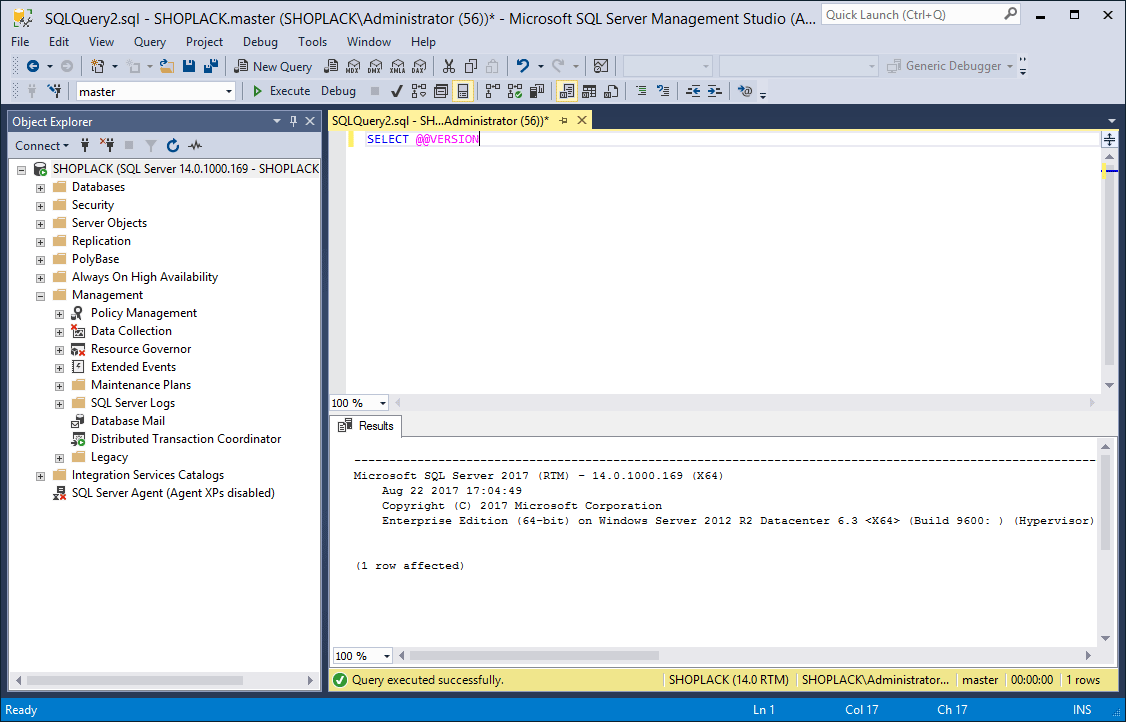
Task: Expand the Databases node
Action: [x=41, y=188]
